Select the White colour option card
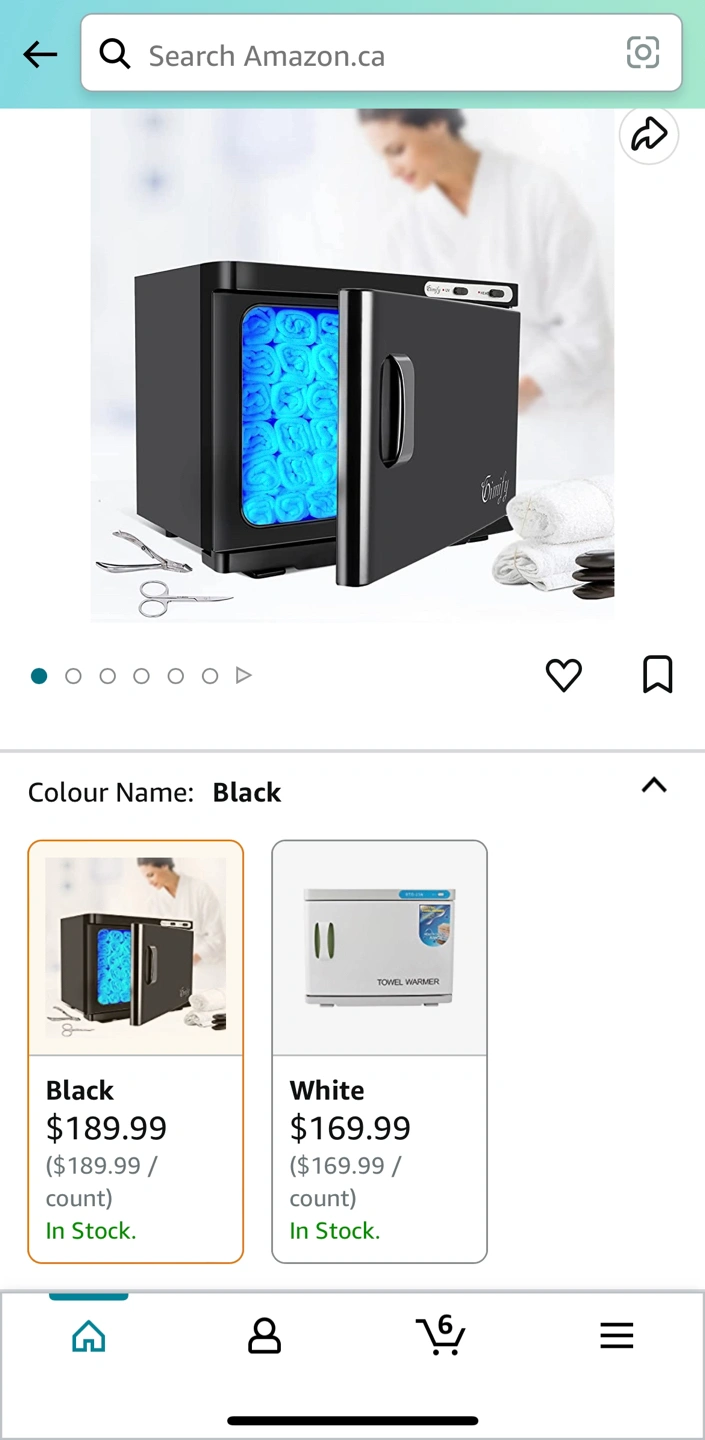705x1440 pixels. tap(380, 1052)
